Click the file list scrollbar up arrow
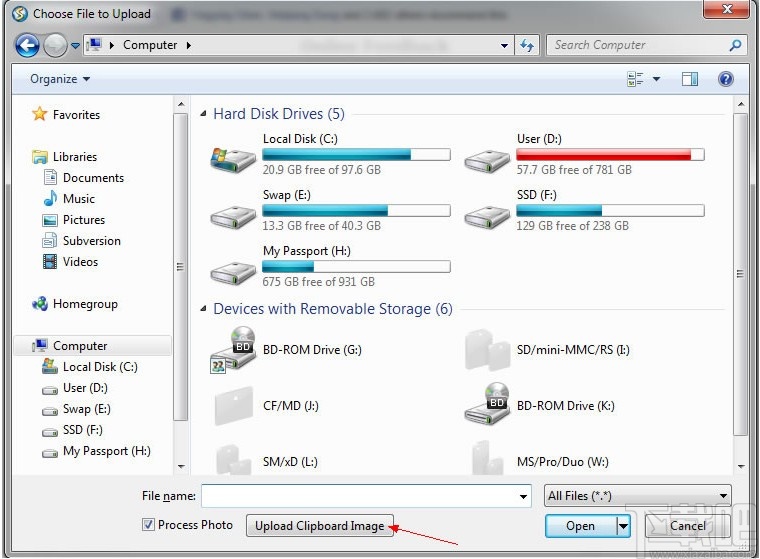This screenshot has height=559, width=760. 741,104
